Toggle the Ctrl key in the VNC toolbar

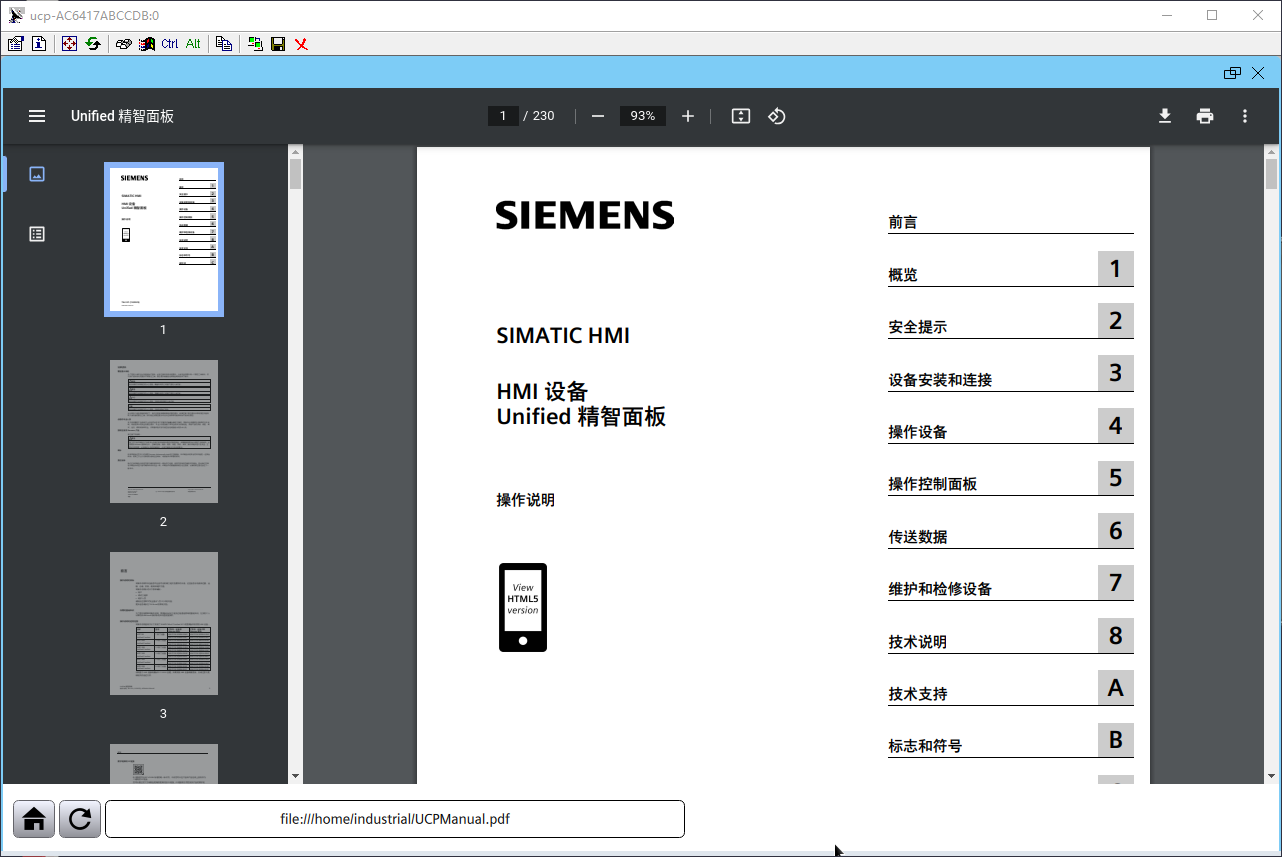coord(170,44)
